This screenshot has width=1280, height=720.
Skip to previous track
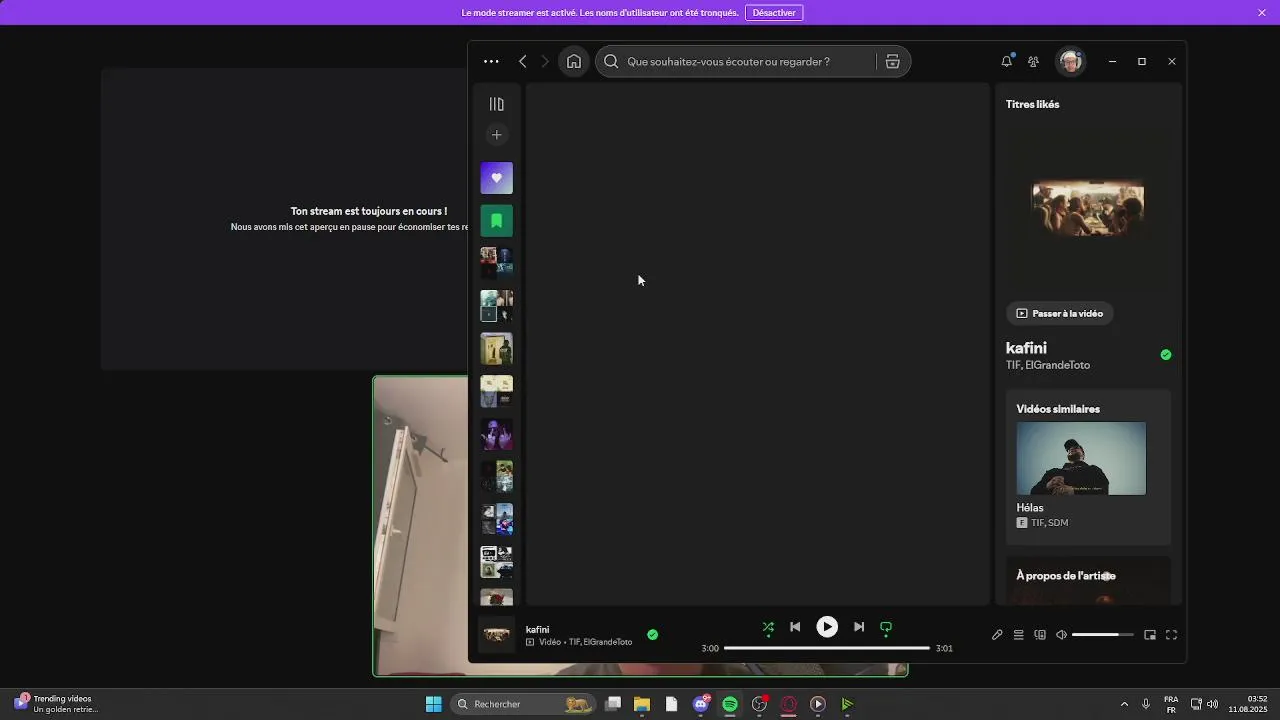pos(795,627)
